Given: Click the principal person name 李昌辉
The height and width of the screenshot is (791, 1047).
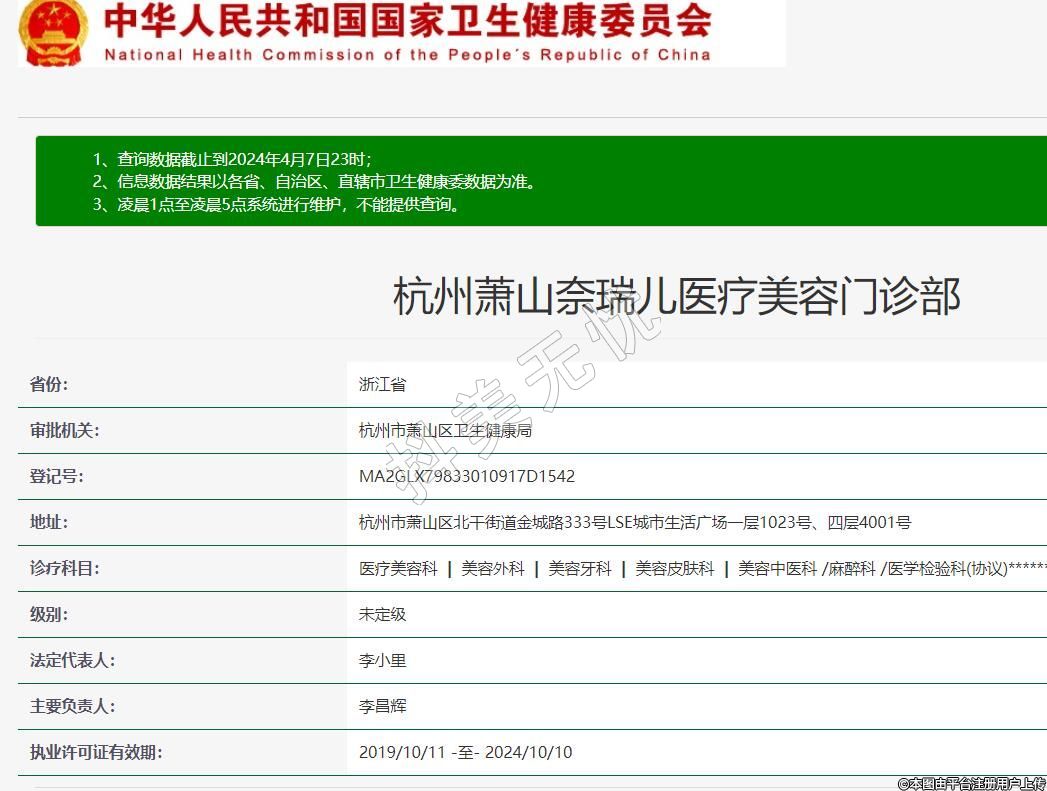Looking at the screenshot, I should click(382, 707).
